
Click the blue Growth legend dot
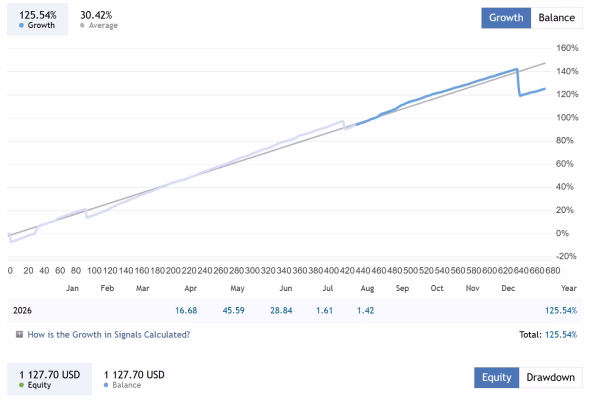(21, 25)
